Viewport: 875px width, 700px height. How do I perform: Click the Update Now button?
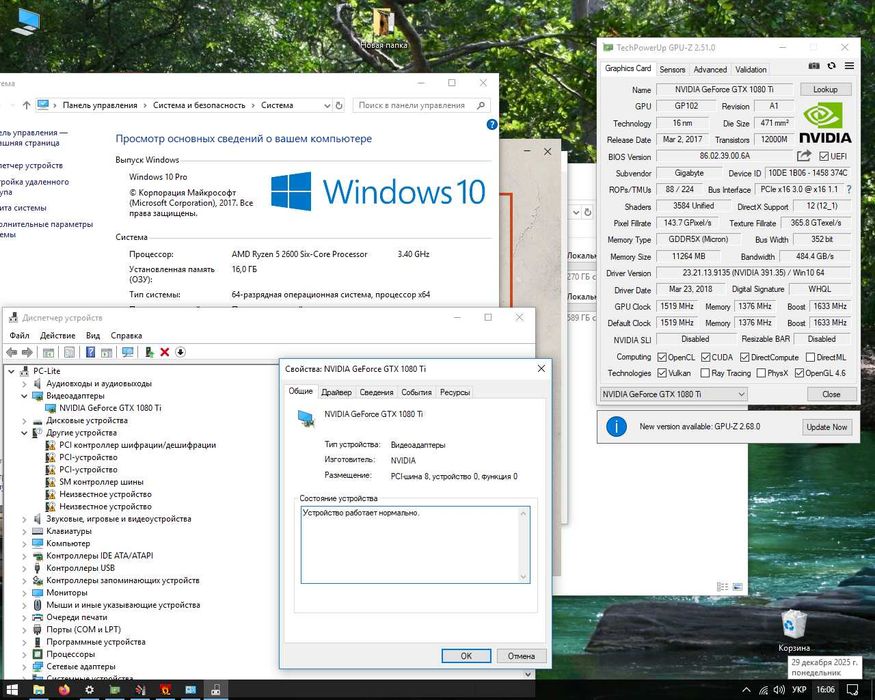tap(826, 427)
